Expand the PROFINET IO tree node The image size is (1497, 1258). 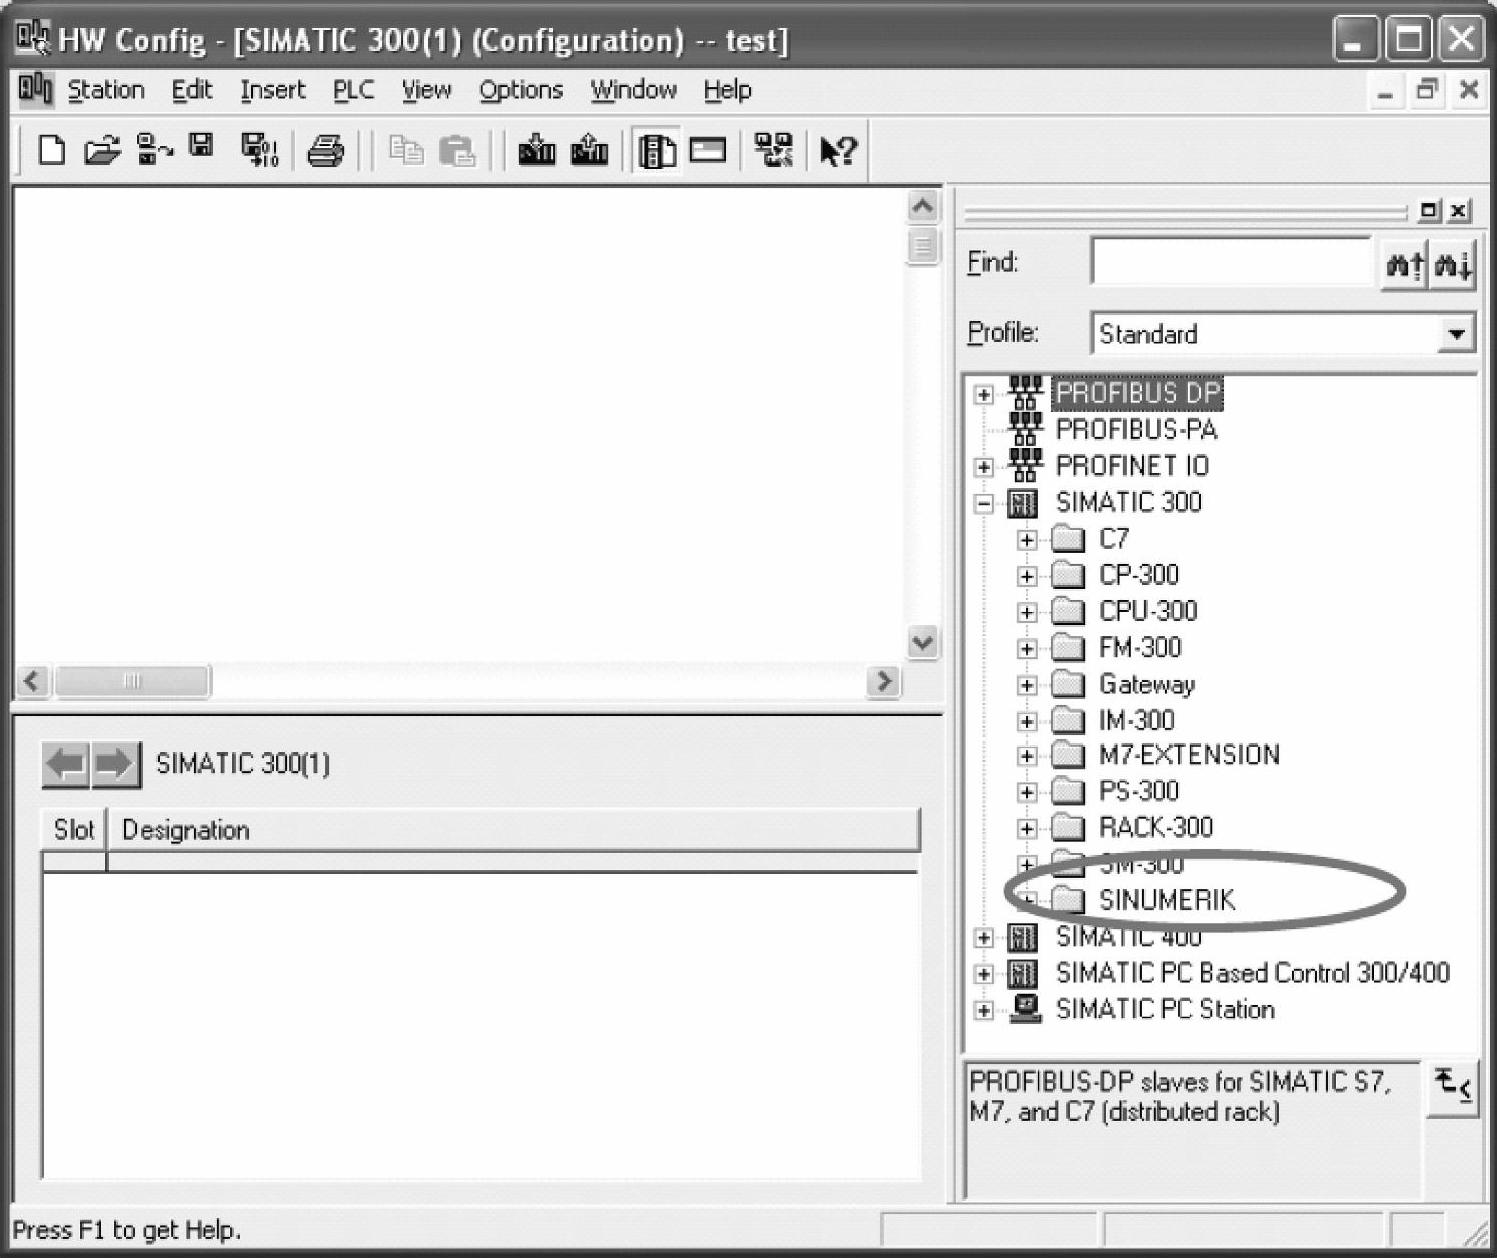coord(984,467)
